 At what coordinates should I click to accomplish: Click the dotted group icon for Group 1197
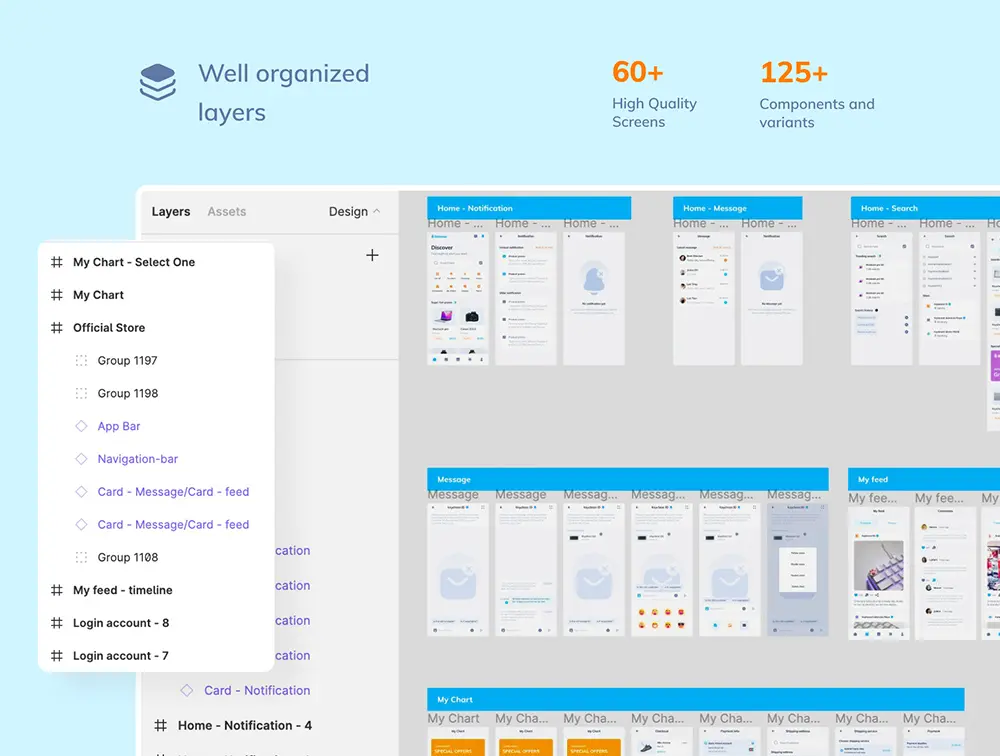point(82,361)
